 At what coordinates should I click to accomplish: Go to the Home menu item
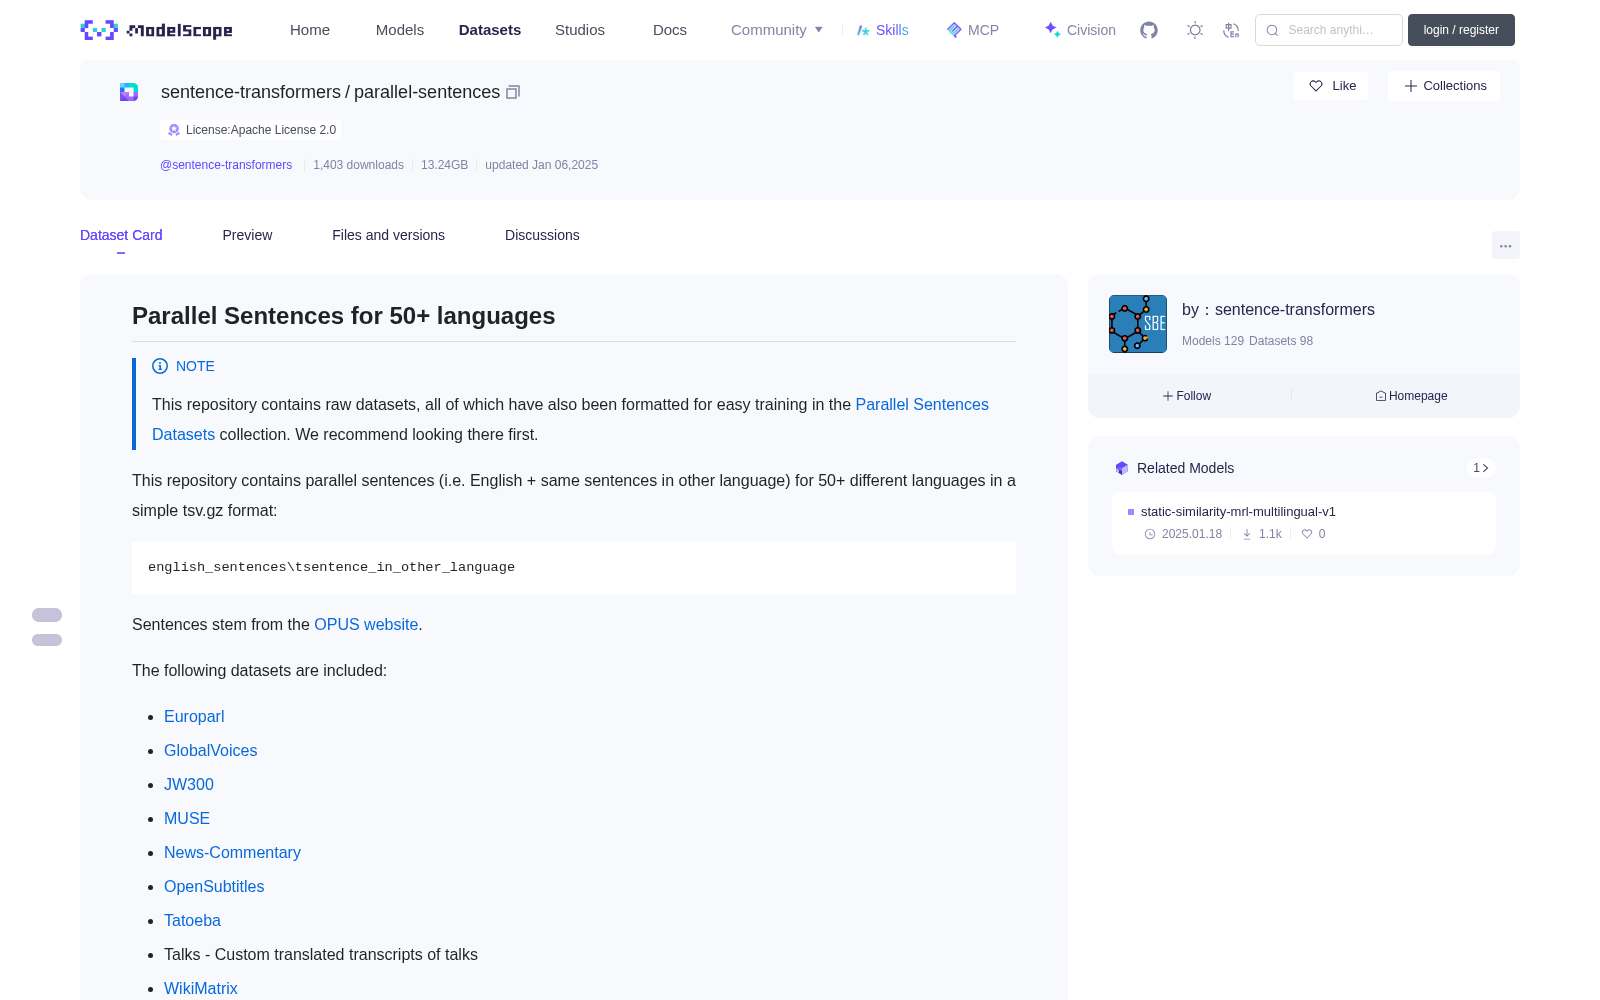pyautogui.click(x=310, y=30)
